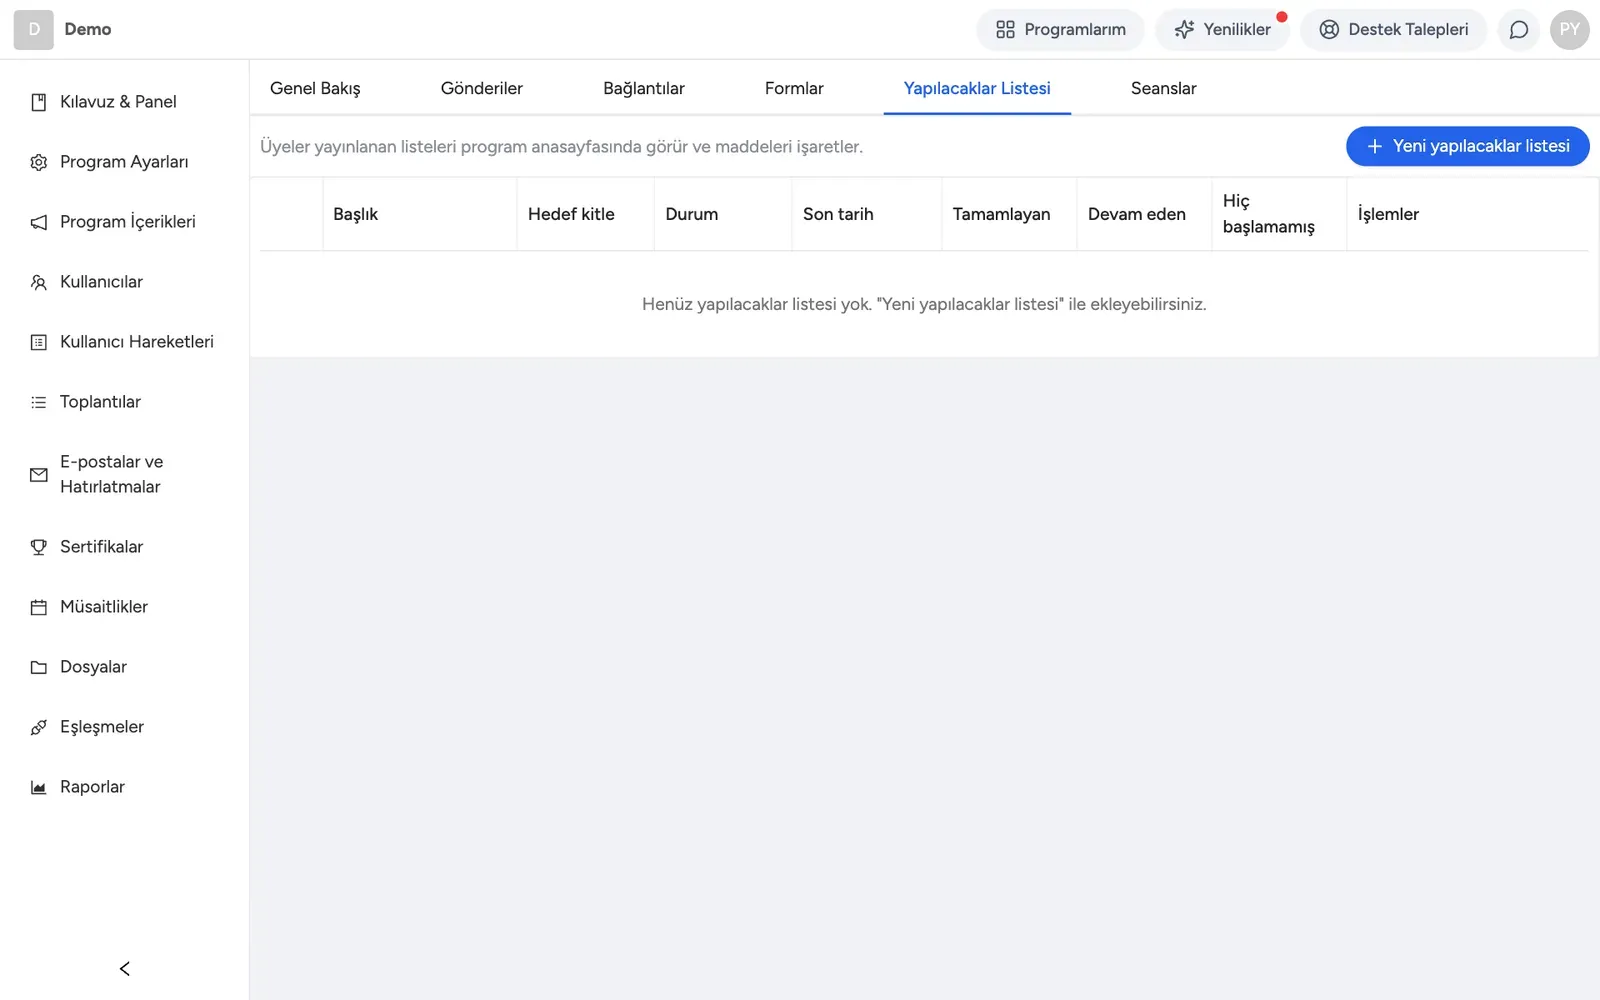Click the Kullanıcılar people icon
Screen dimensions: 1600x1000
pyautogui.click(x=38, y=282)
